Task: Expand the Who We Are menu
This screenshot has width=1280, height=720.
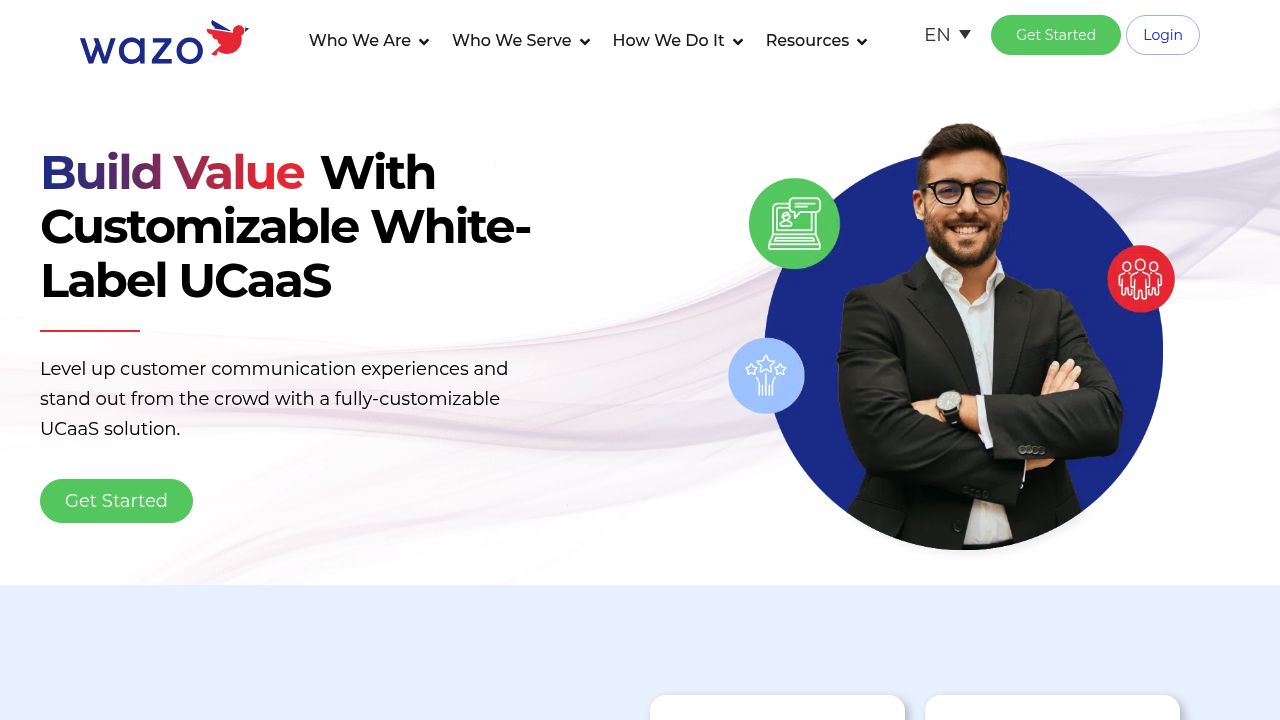Action: pyautogui.click(x=369, y=41)
